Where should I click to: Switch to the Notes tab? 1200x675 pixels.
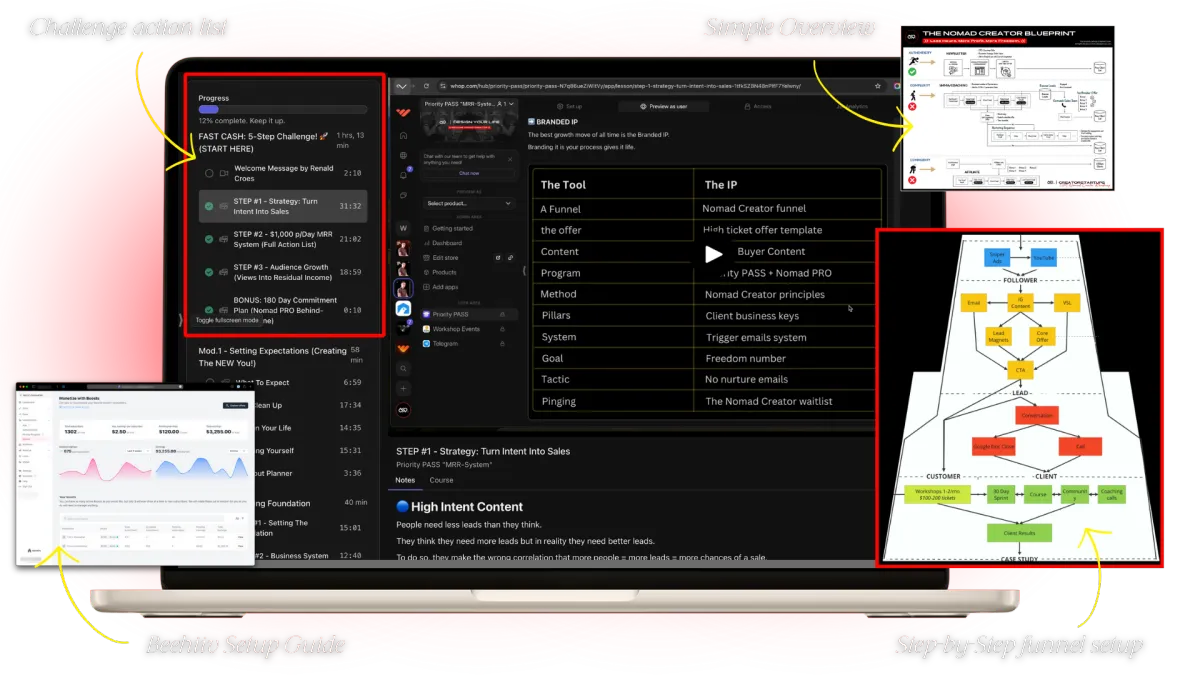click(405, 480)
